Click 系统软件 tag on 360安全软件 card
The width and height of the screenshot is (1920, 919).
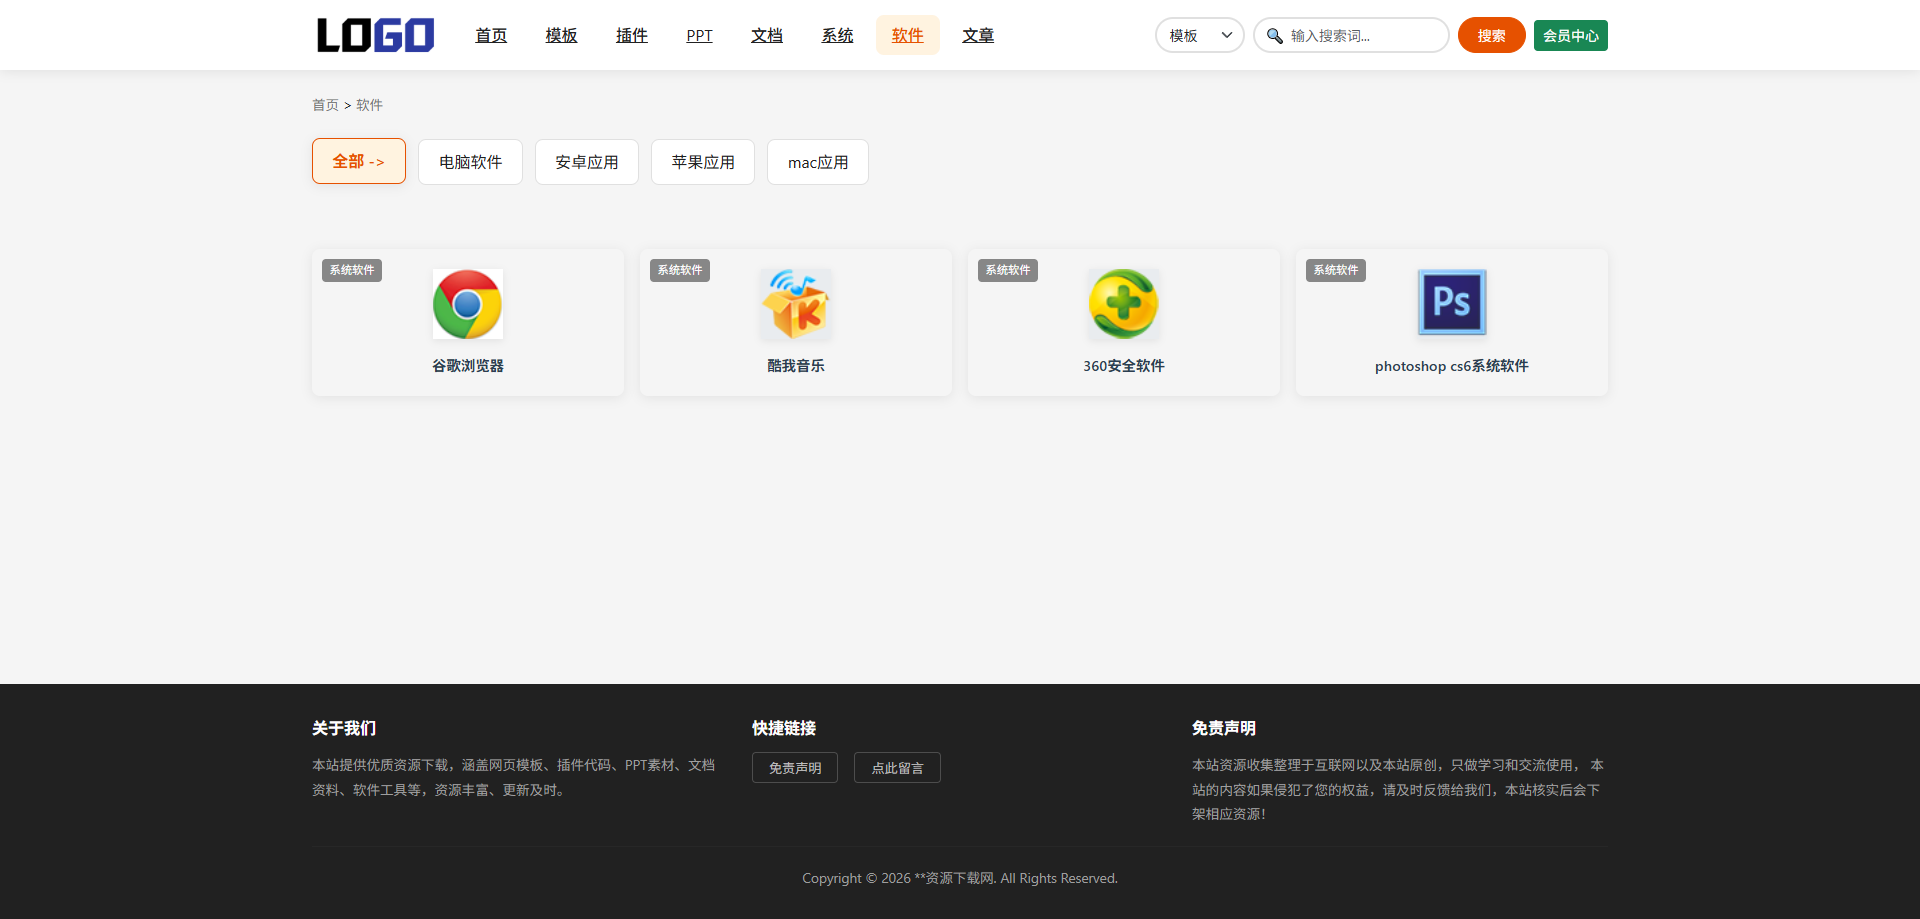tap(1008, 270)
